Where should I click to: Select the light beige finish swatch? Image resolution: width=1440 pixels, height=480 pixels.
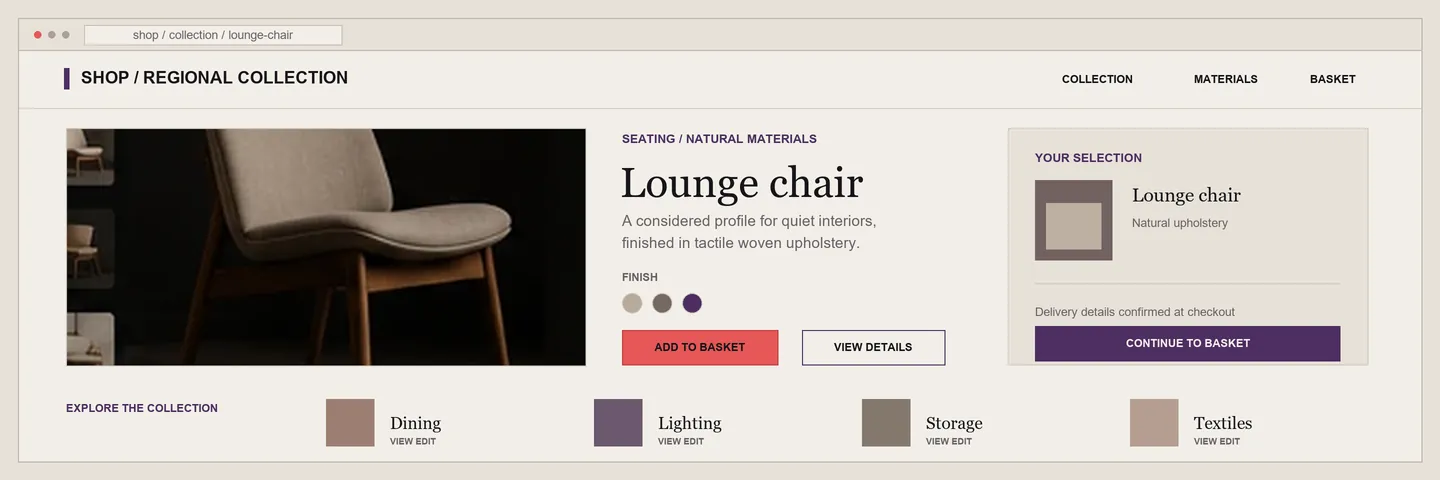coord(632,303)
